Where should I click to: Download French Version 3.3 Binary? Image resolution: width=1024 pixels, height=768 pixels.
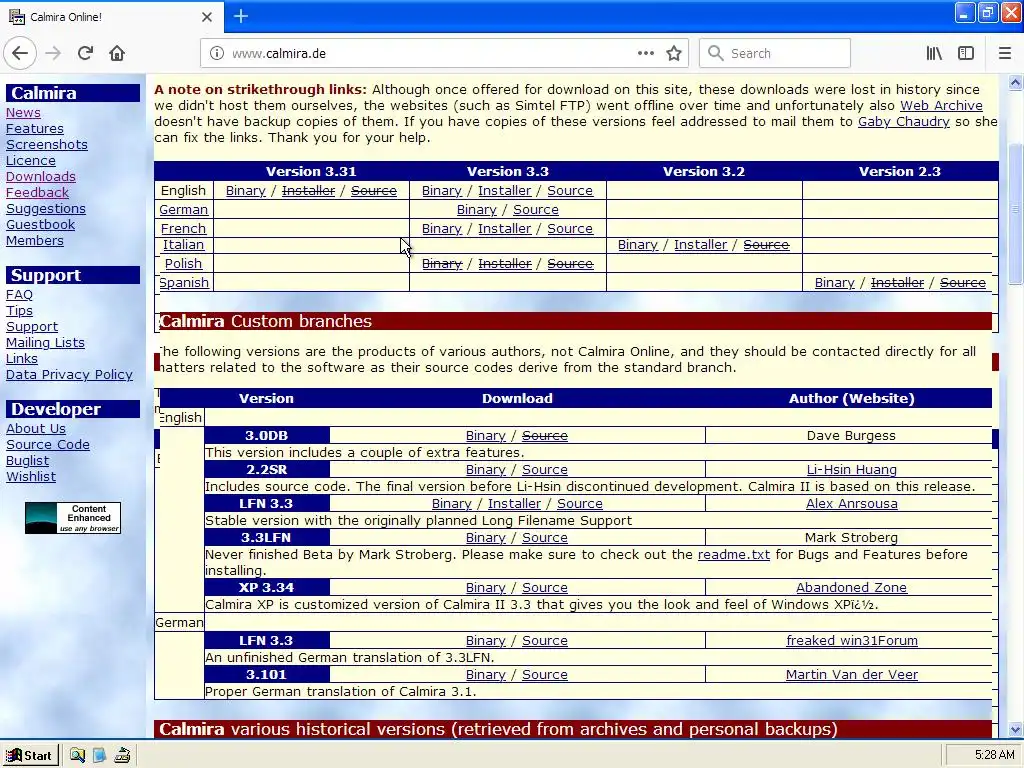441,229
